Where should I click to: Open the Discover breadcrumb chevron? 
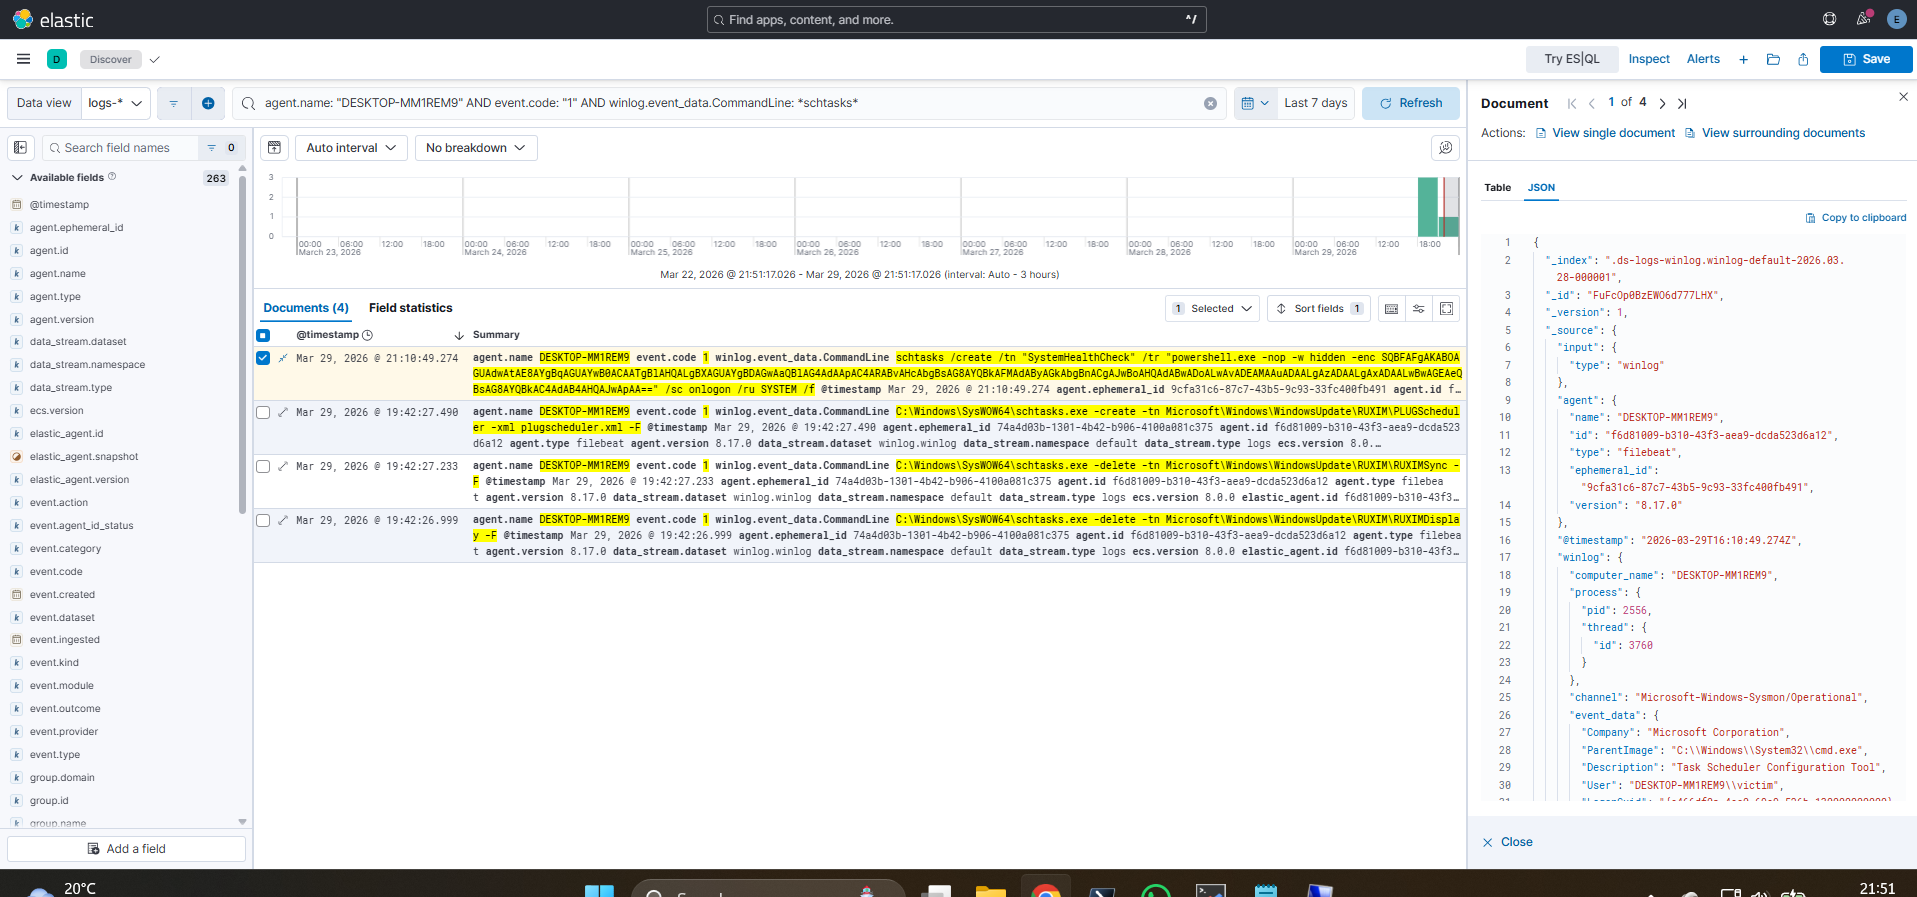(154, 60)
